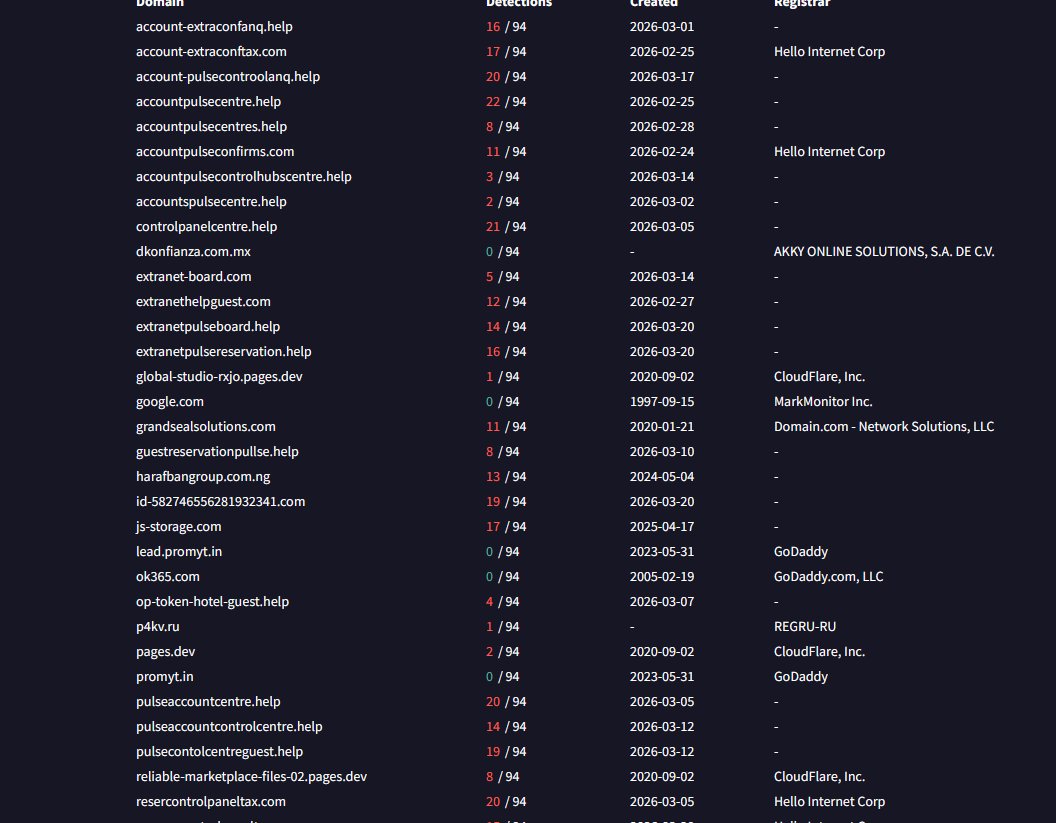Screen dimensions: 1056x823
Task: Open accountpulsecontrolhubscentre.help domain
Action: pyautogui.click(x=244, y=176)
